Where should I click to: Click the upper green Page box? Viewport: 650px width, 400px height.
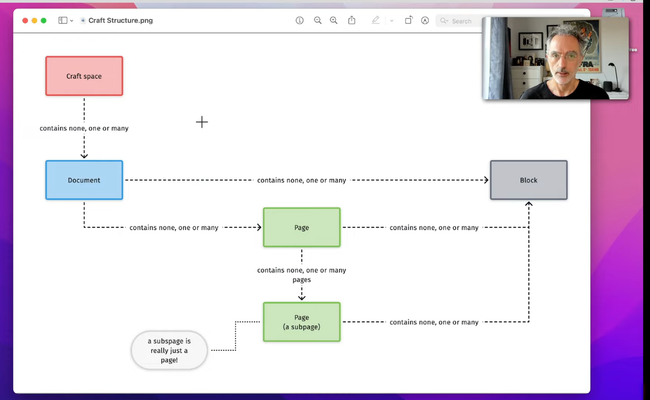[301, 227]
